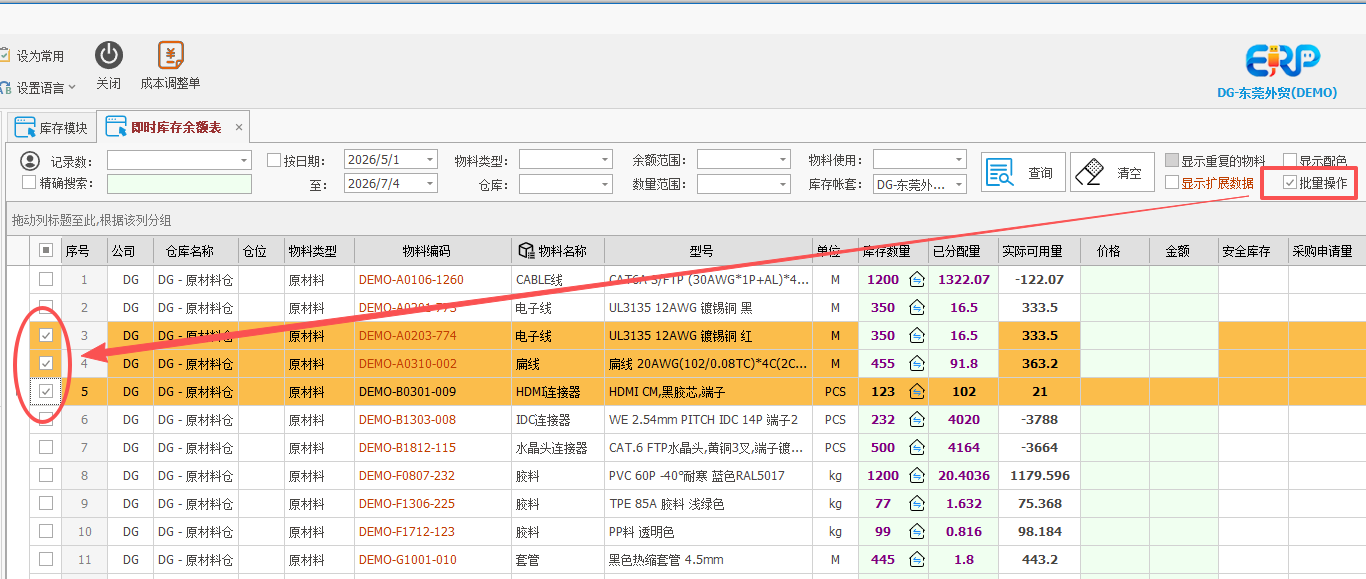Switch to the 库存模块 tab
Viewport: 1366px width, 579px height.
coord(51,128)
